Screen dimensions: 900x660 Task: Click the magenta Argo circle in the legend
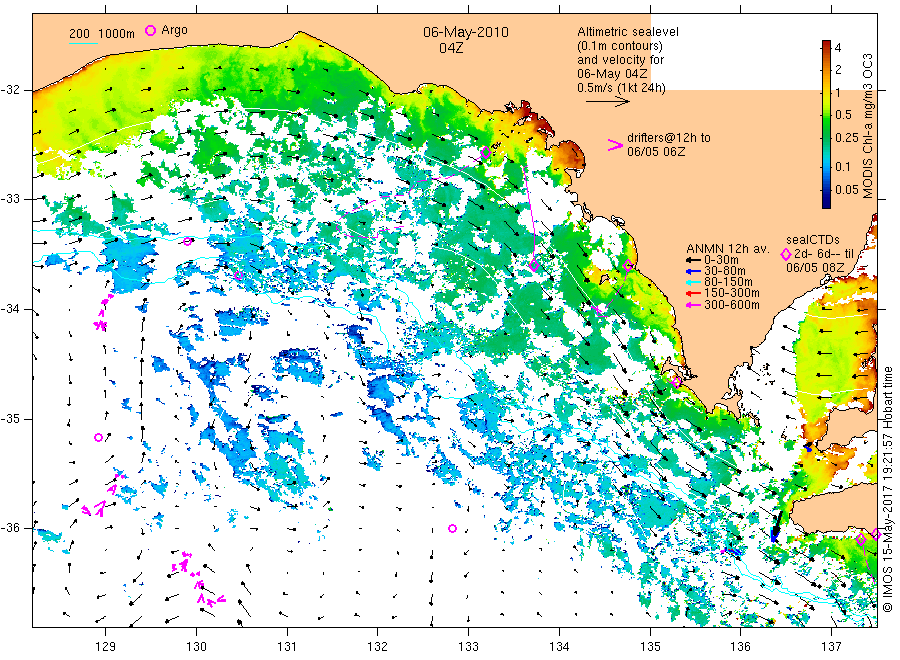150,30
